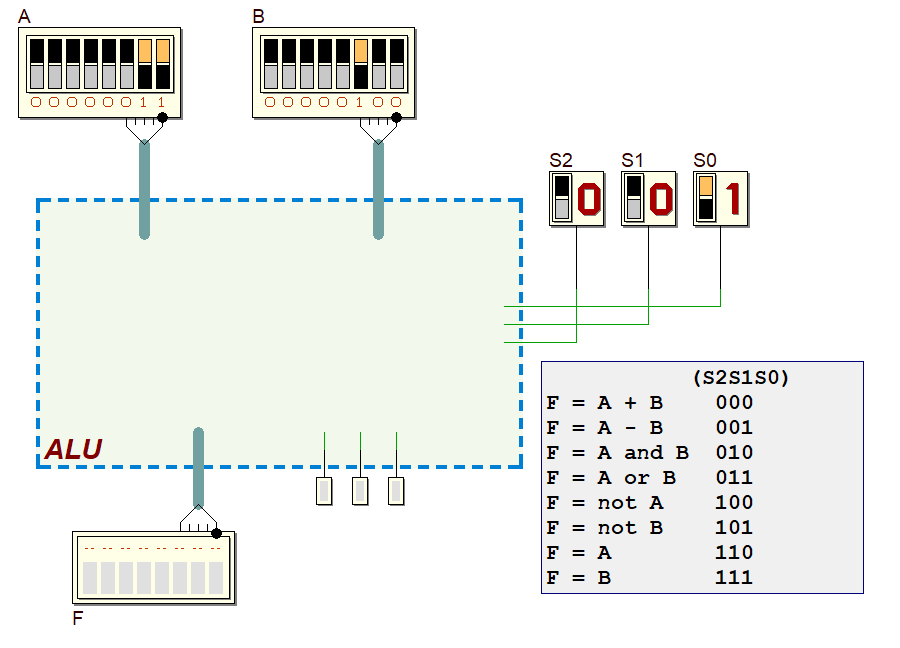Select the thick bus wire from B
This screenshot has width=900, height=648.
pyautogui.click(x=378, y=189)
